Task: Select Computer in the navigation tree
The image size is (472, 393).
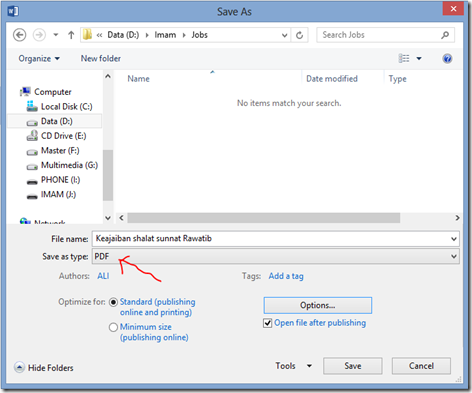Action: pos(53,92)
